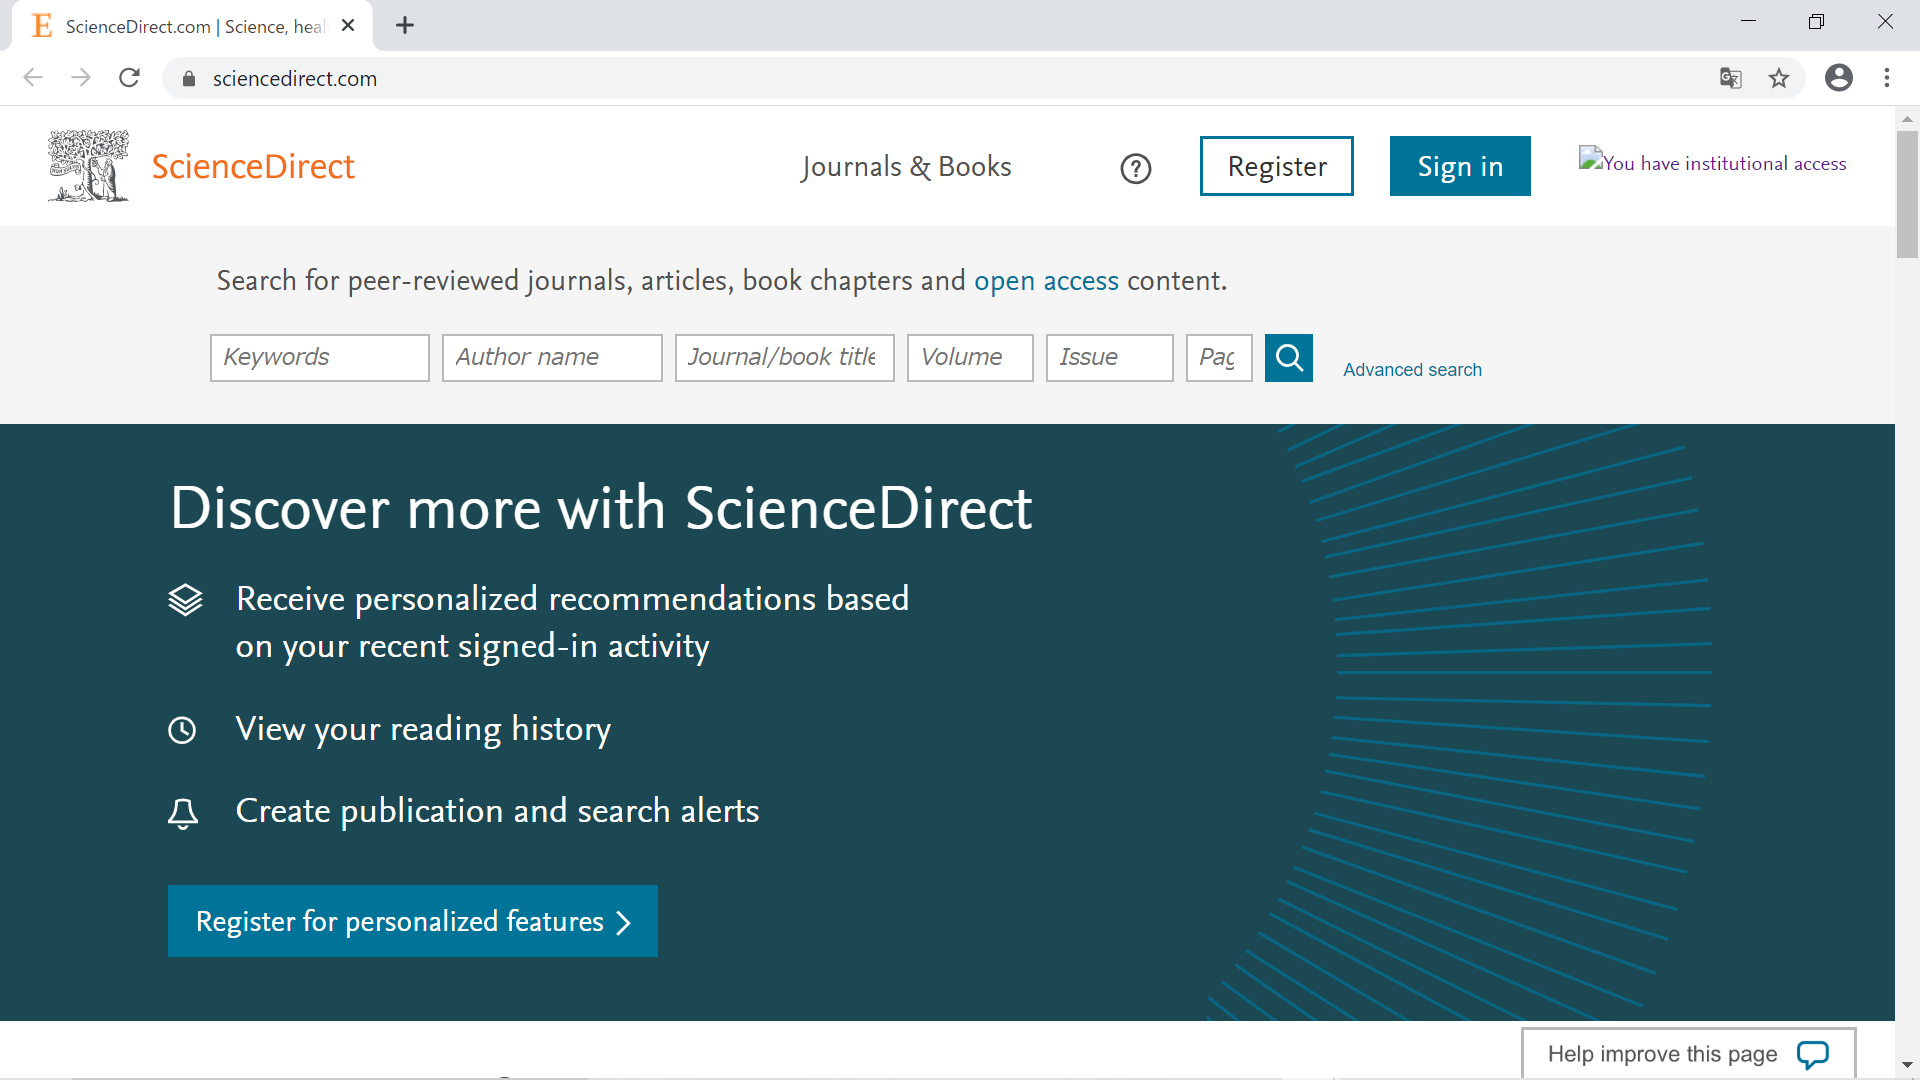Screen dimensions: 1920x1080
Task: Click Receive personalized recommendations text
Action: 572,622
